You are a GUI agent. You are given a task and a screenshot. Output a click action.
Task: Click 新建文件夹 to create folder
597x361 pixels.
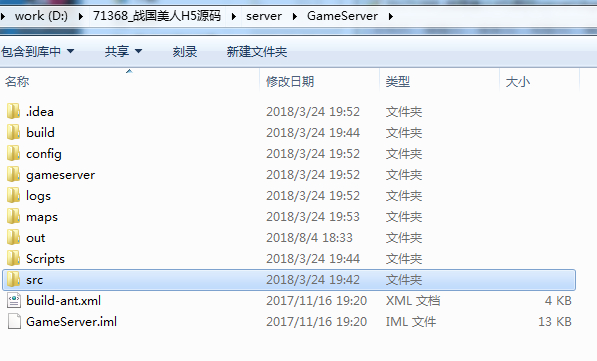[257, 51]
